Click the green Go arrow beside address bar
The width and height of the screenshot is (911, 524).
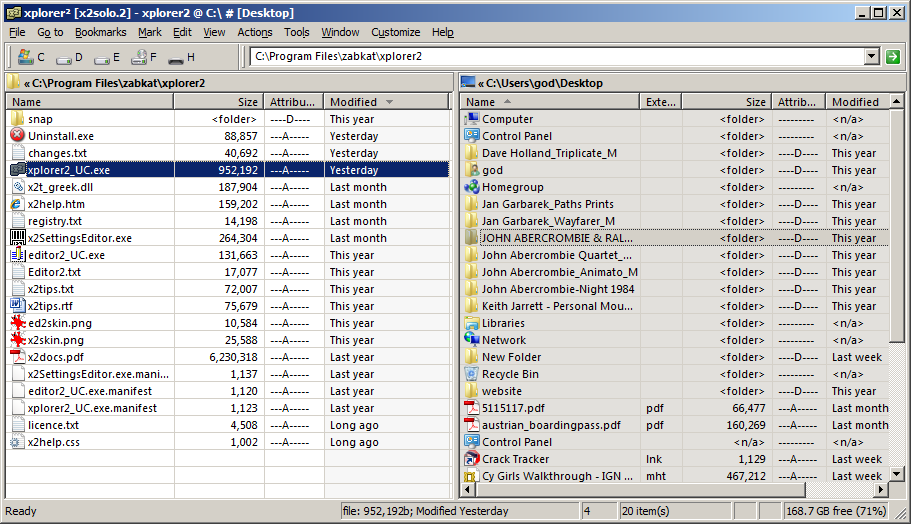pos(893,57)
